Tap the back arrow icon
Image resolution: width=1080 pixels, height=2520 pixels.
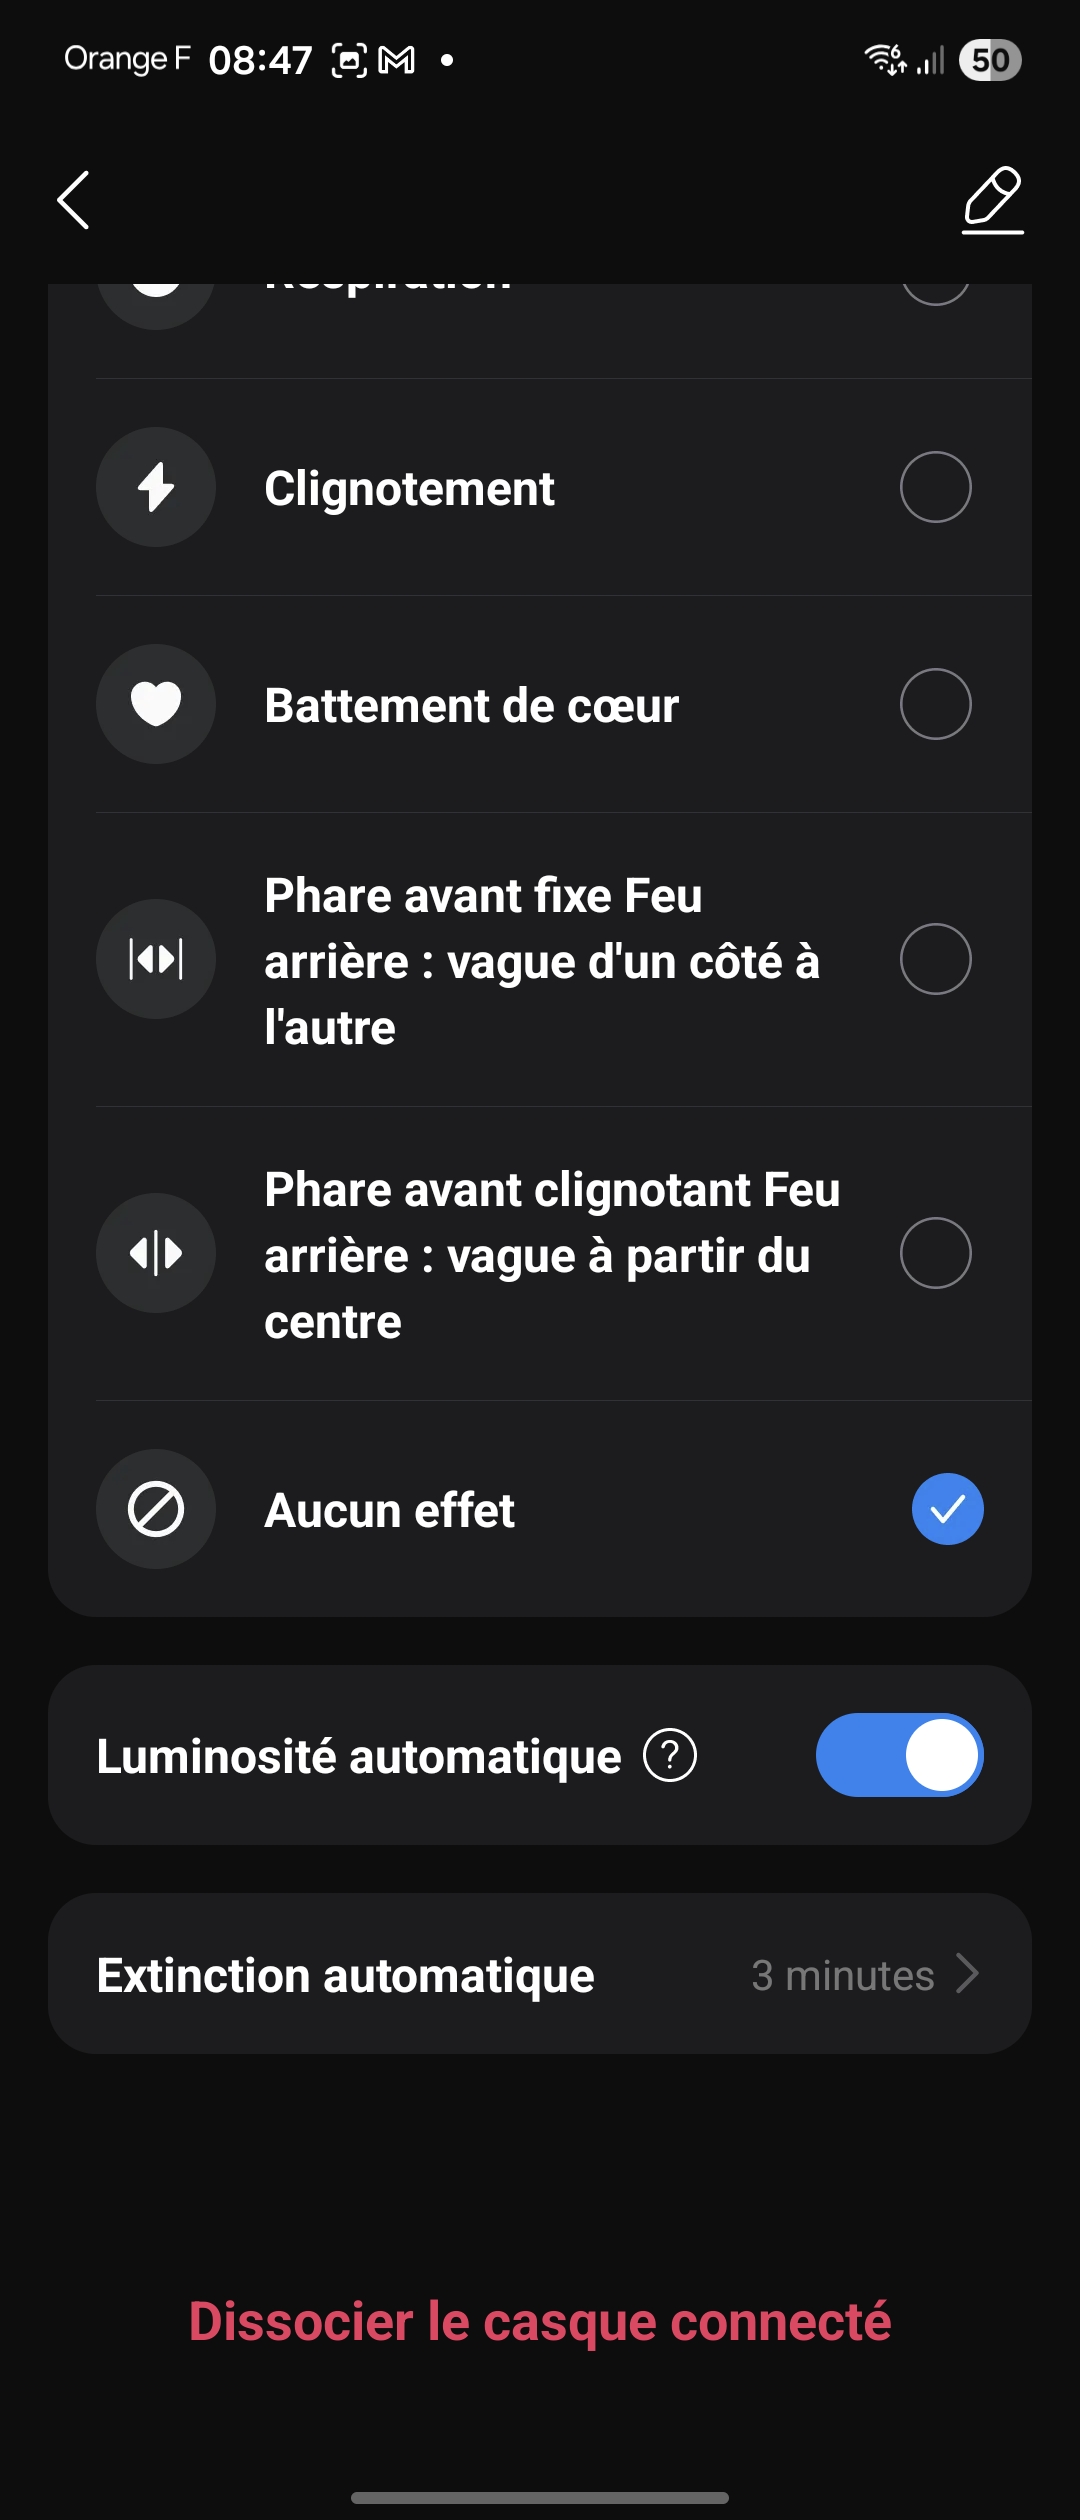[73, 200]
